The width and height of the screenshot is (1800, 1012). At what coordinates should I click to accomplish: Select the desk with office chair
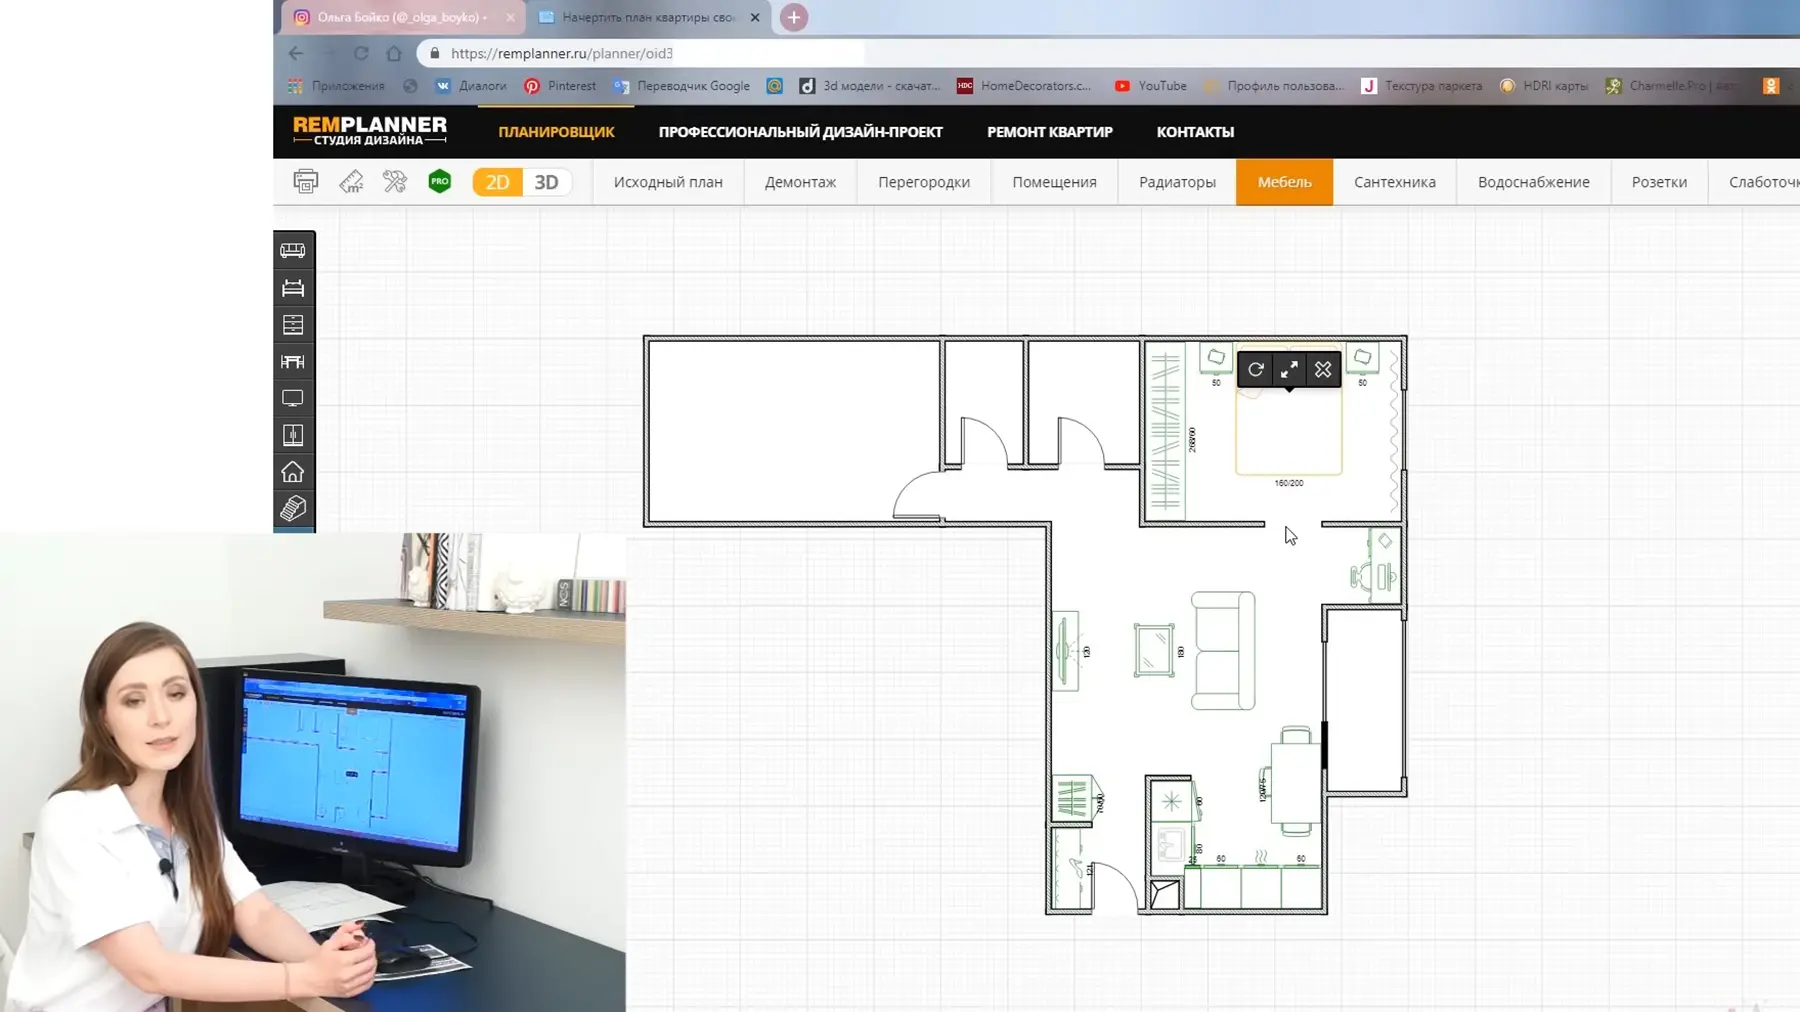pyautogui.click(x=1378, y=565)
